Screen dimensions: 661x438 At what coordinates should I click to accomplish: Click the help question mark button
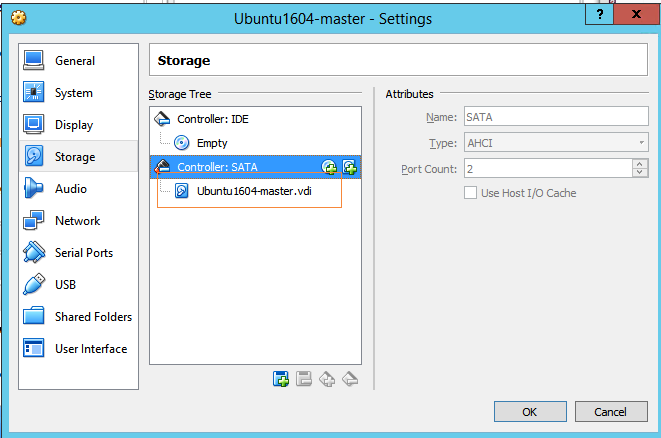pos(599,15)
